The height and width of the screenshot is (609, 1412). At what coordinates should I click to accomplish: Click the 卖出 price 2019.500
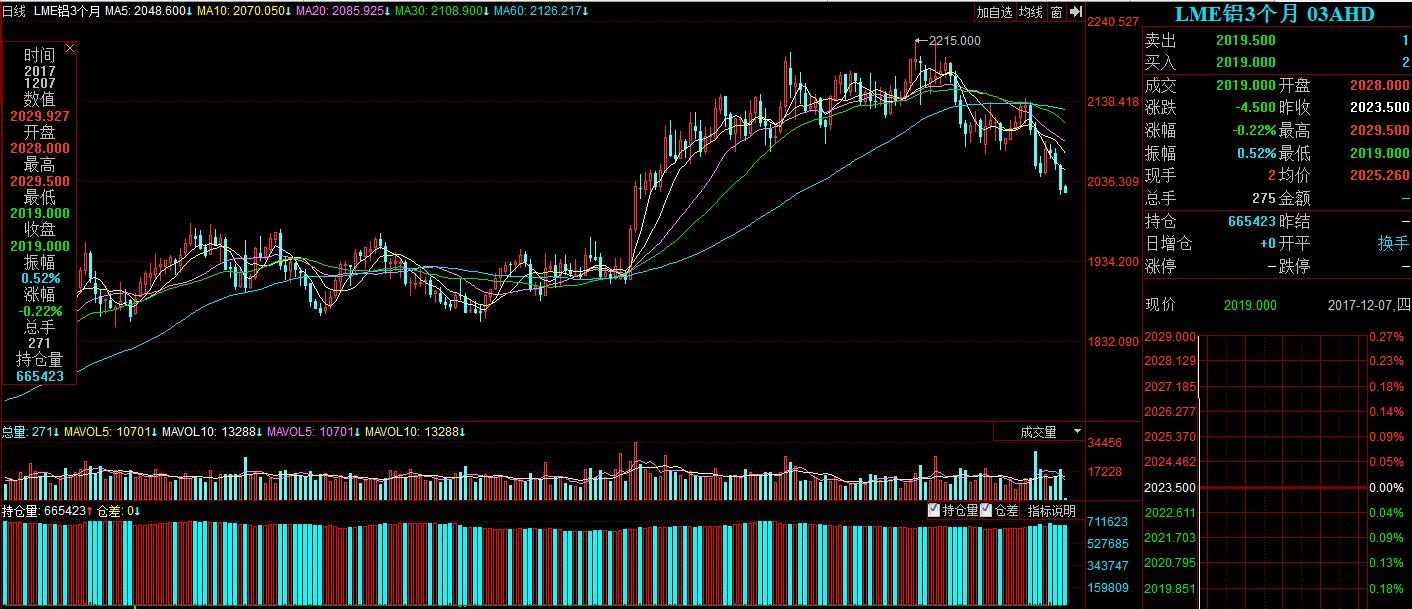pyautogui.click(x=1246, y=40)
